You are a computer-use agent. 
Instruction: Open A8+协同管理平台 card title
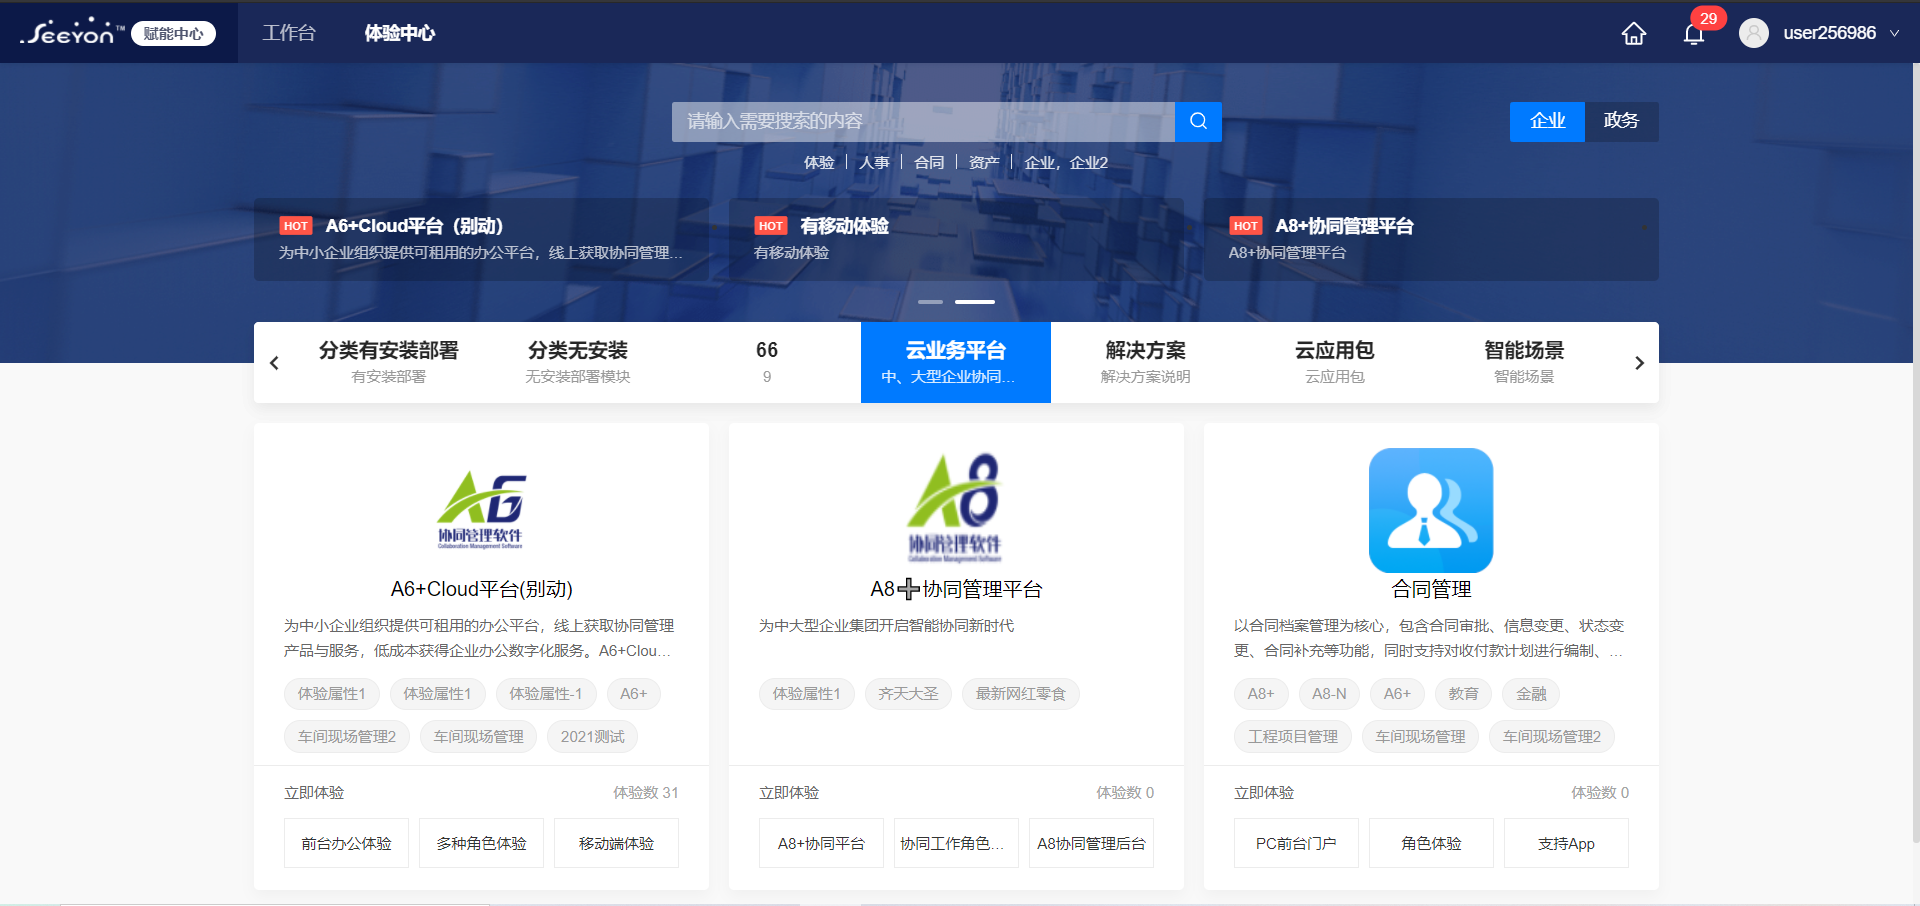click(x=956, y=589)
